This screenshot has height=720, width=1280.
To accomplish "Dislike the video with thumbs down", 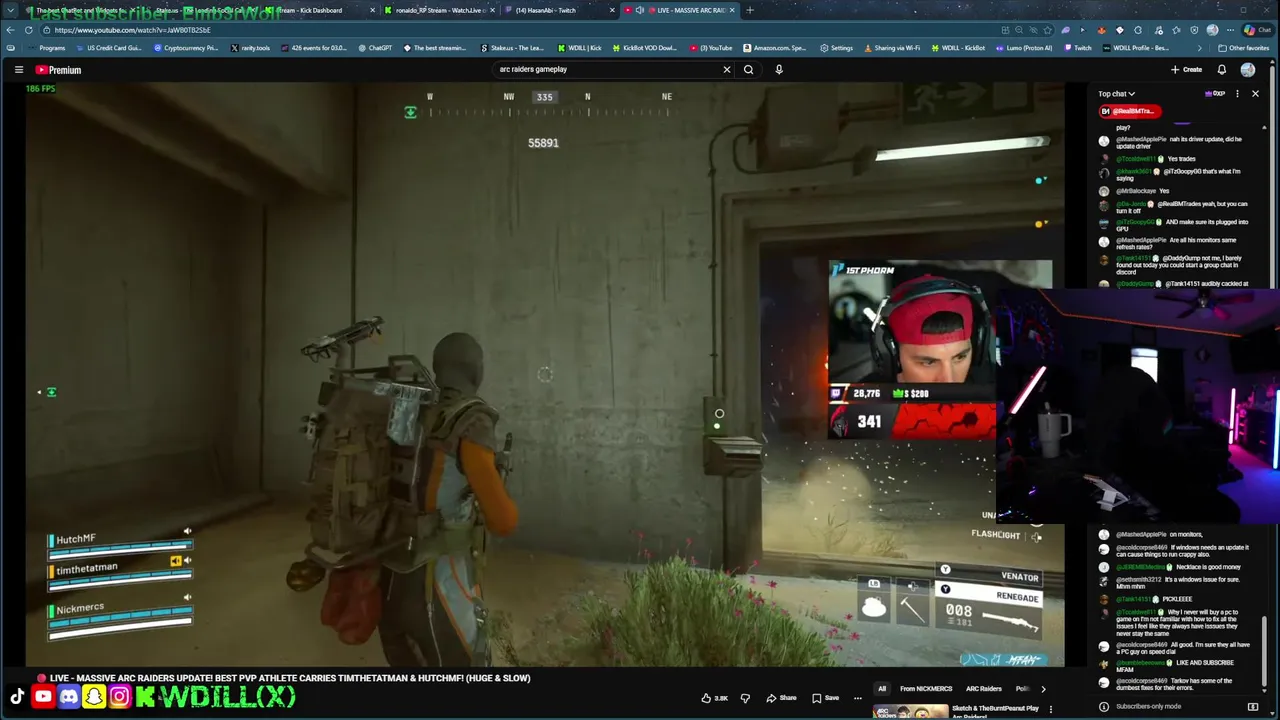I will [745, 698].
